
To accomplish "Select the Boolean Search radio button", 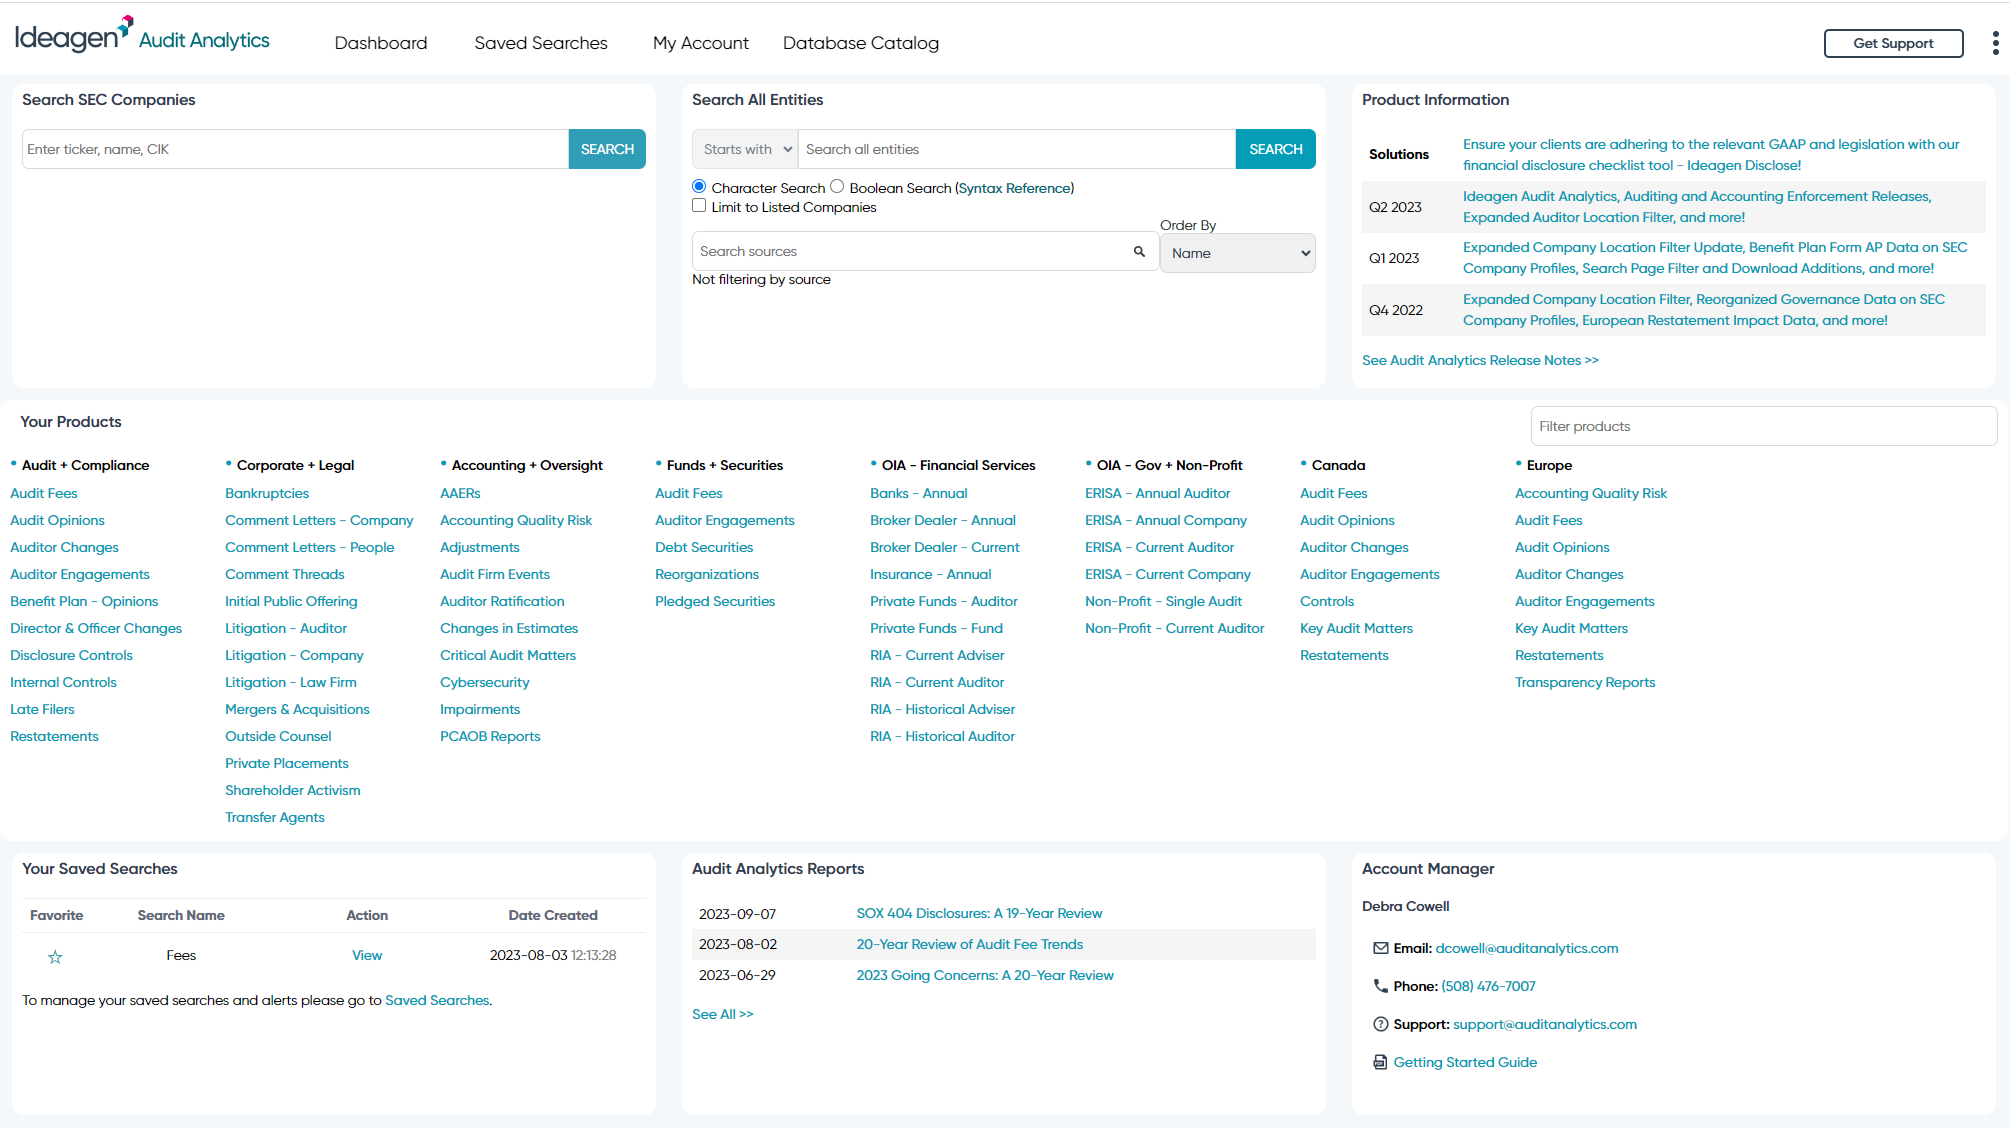I will [837, 186].
